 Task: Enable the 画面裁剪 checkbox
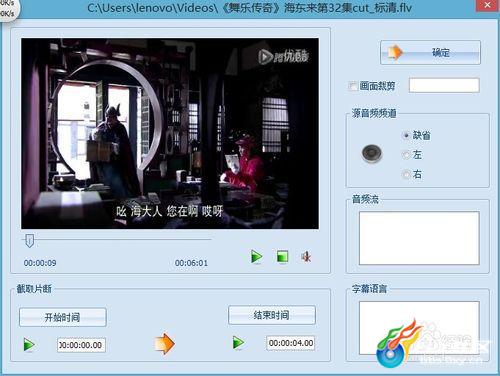coord(352,86)
